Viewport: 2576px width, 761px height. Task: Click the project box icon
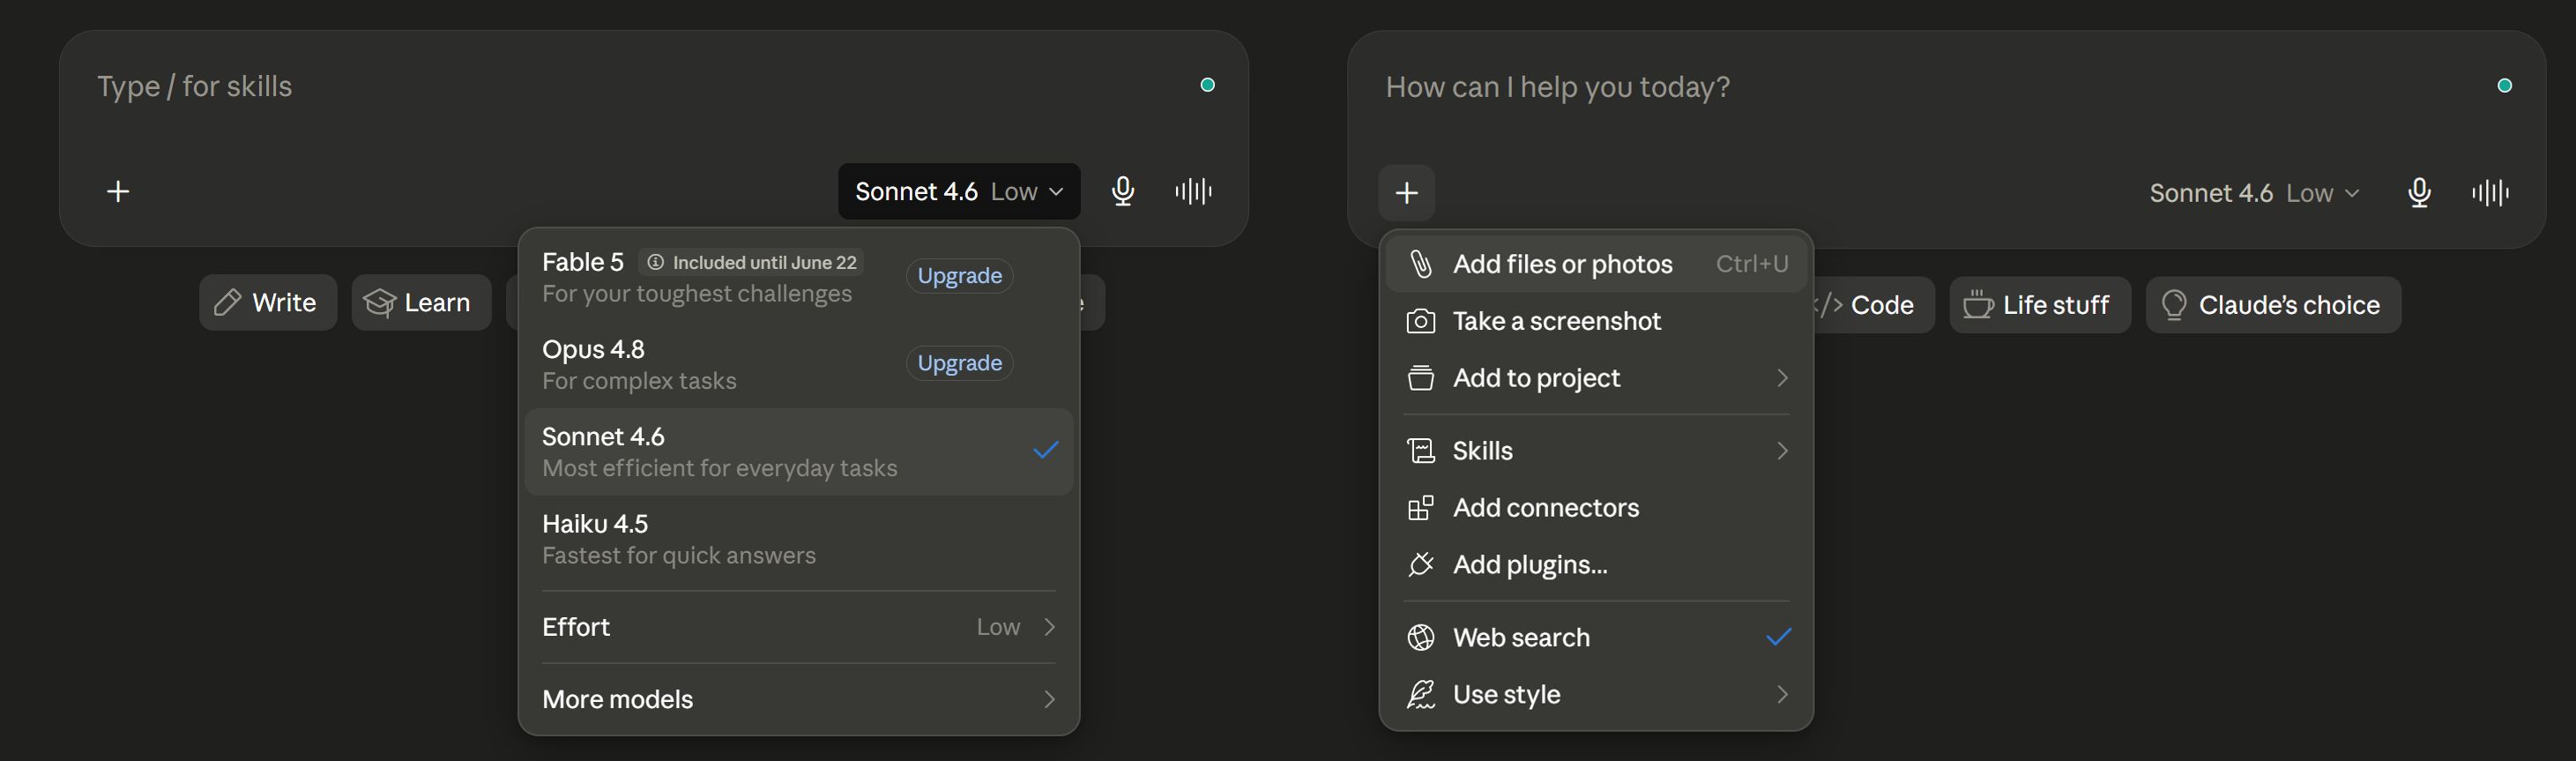tap(1420, 378)
